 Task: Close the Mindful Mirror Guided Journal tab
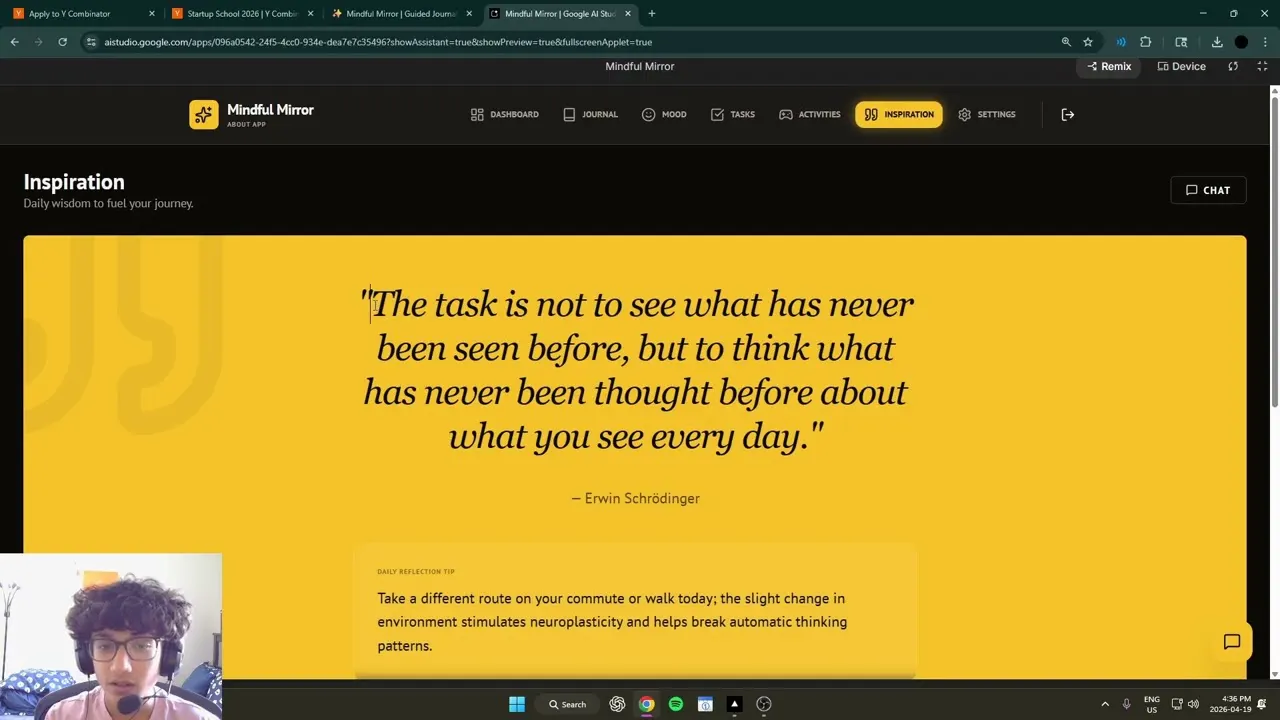point(469,14)
